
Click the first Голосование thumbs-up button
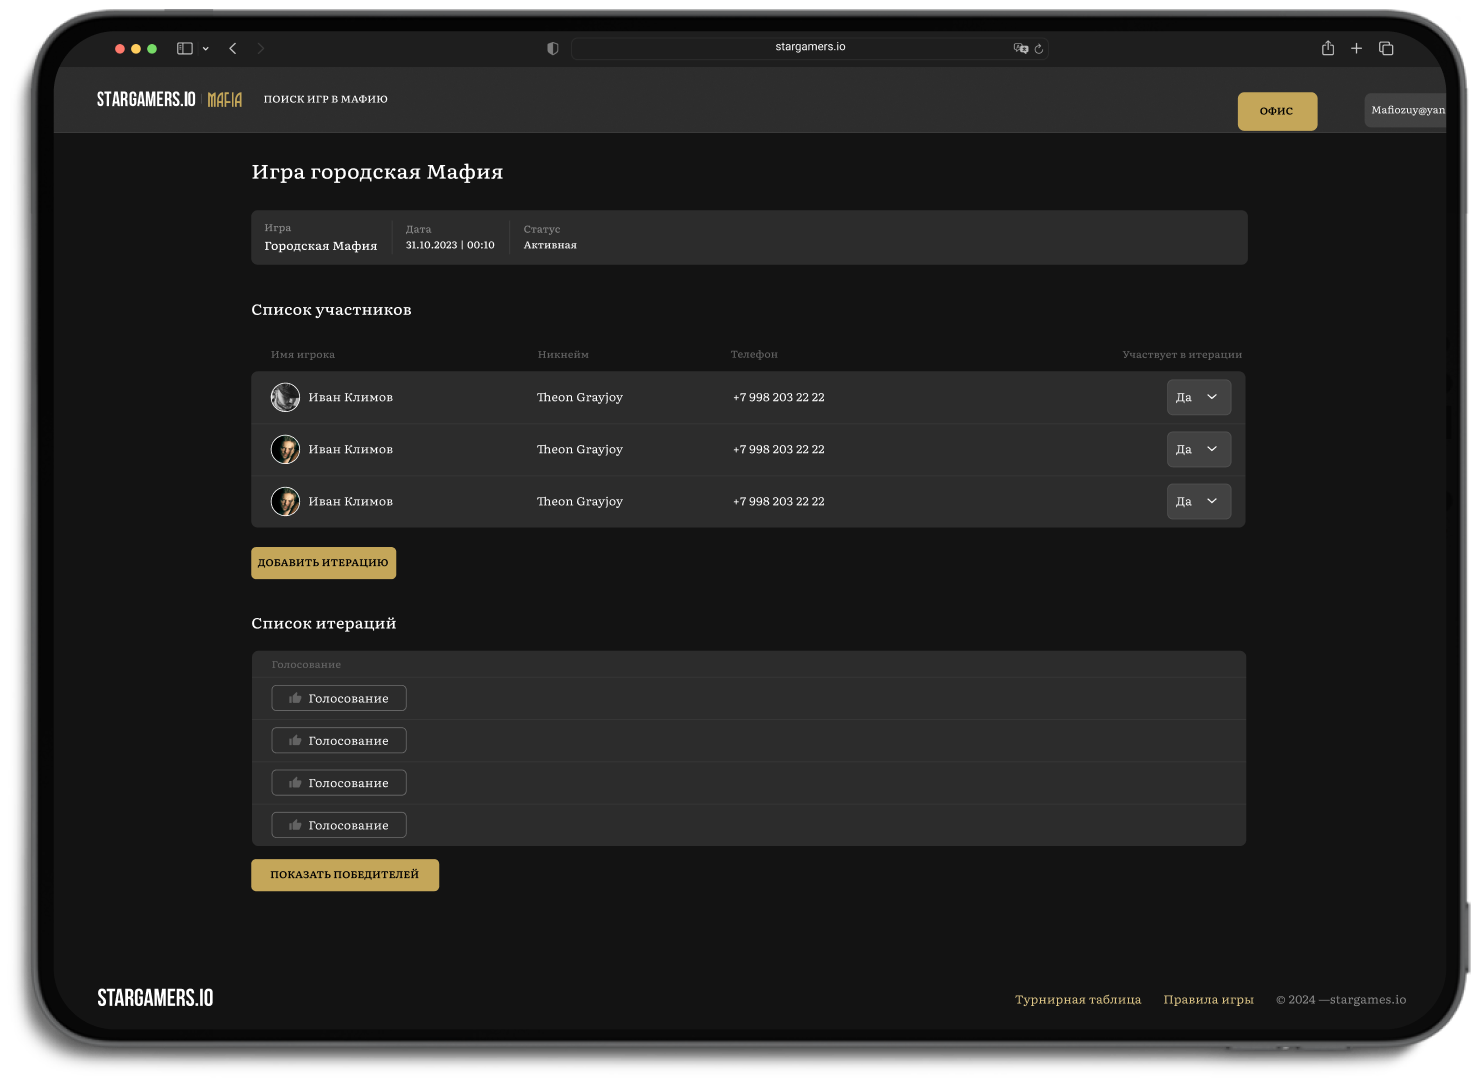coord(339,698)
